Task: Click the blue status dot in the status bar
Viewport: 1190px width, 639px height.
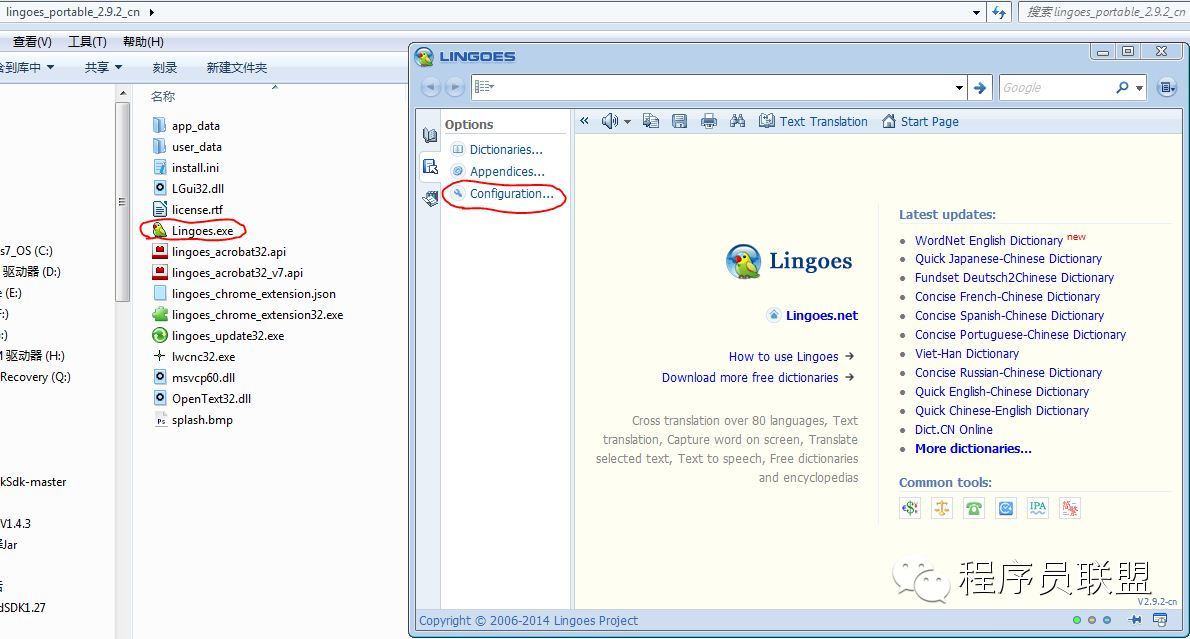Action: coord(1107,620)
